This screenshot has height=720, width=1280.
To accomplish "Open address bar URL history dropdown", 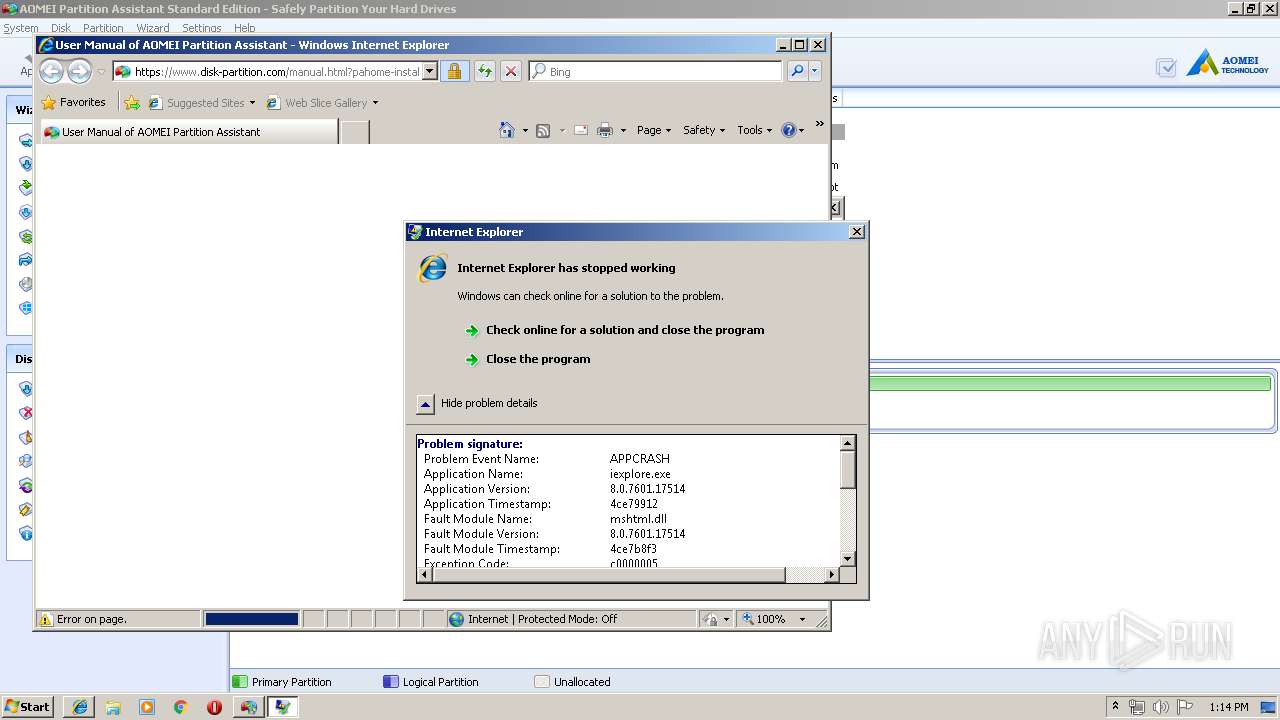I will pyautogui.click(x=430, y=71).
